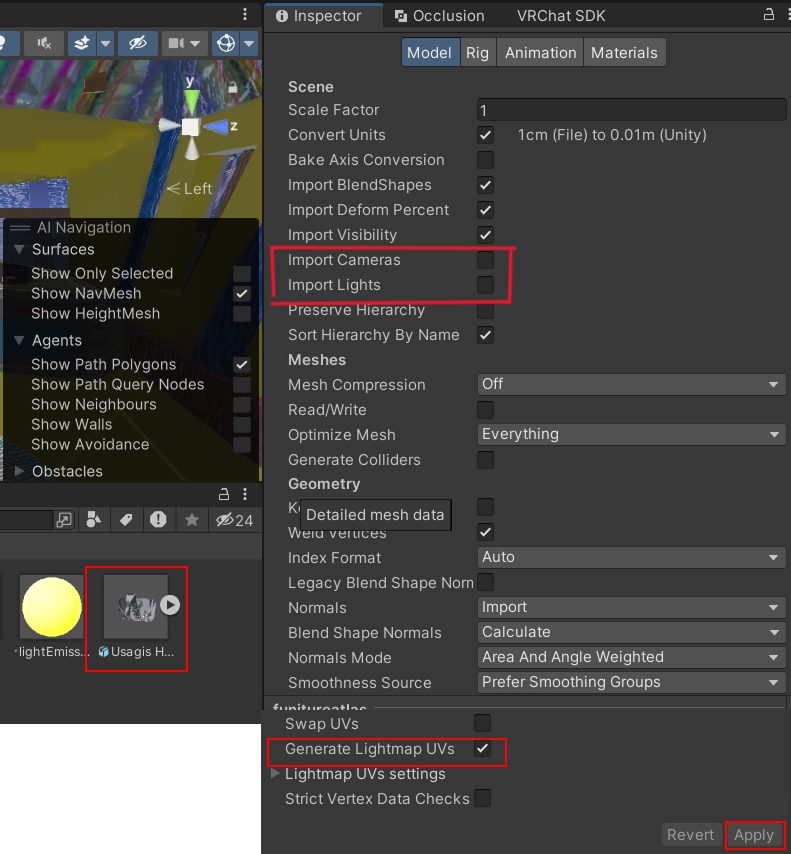Select the Usagis H... model asset thumbnail

(x=136, y=606)
